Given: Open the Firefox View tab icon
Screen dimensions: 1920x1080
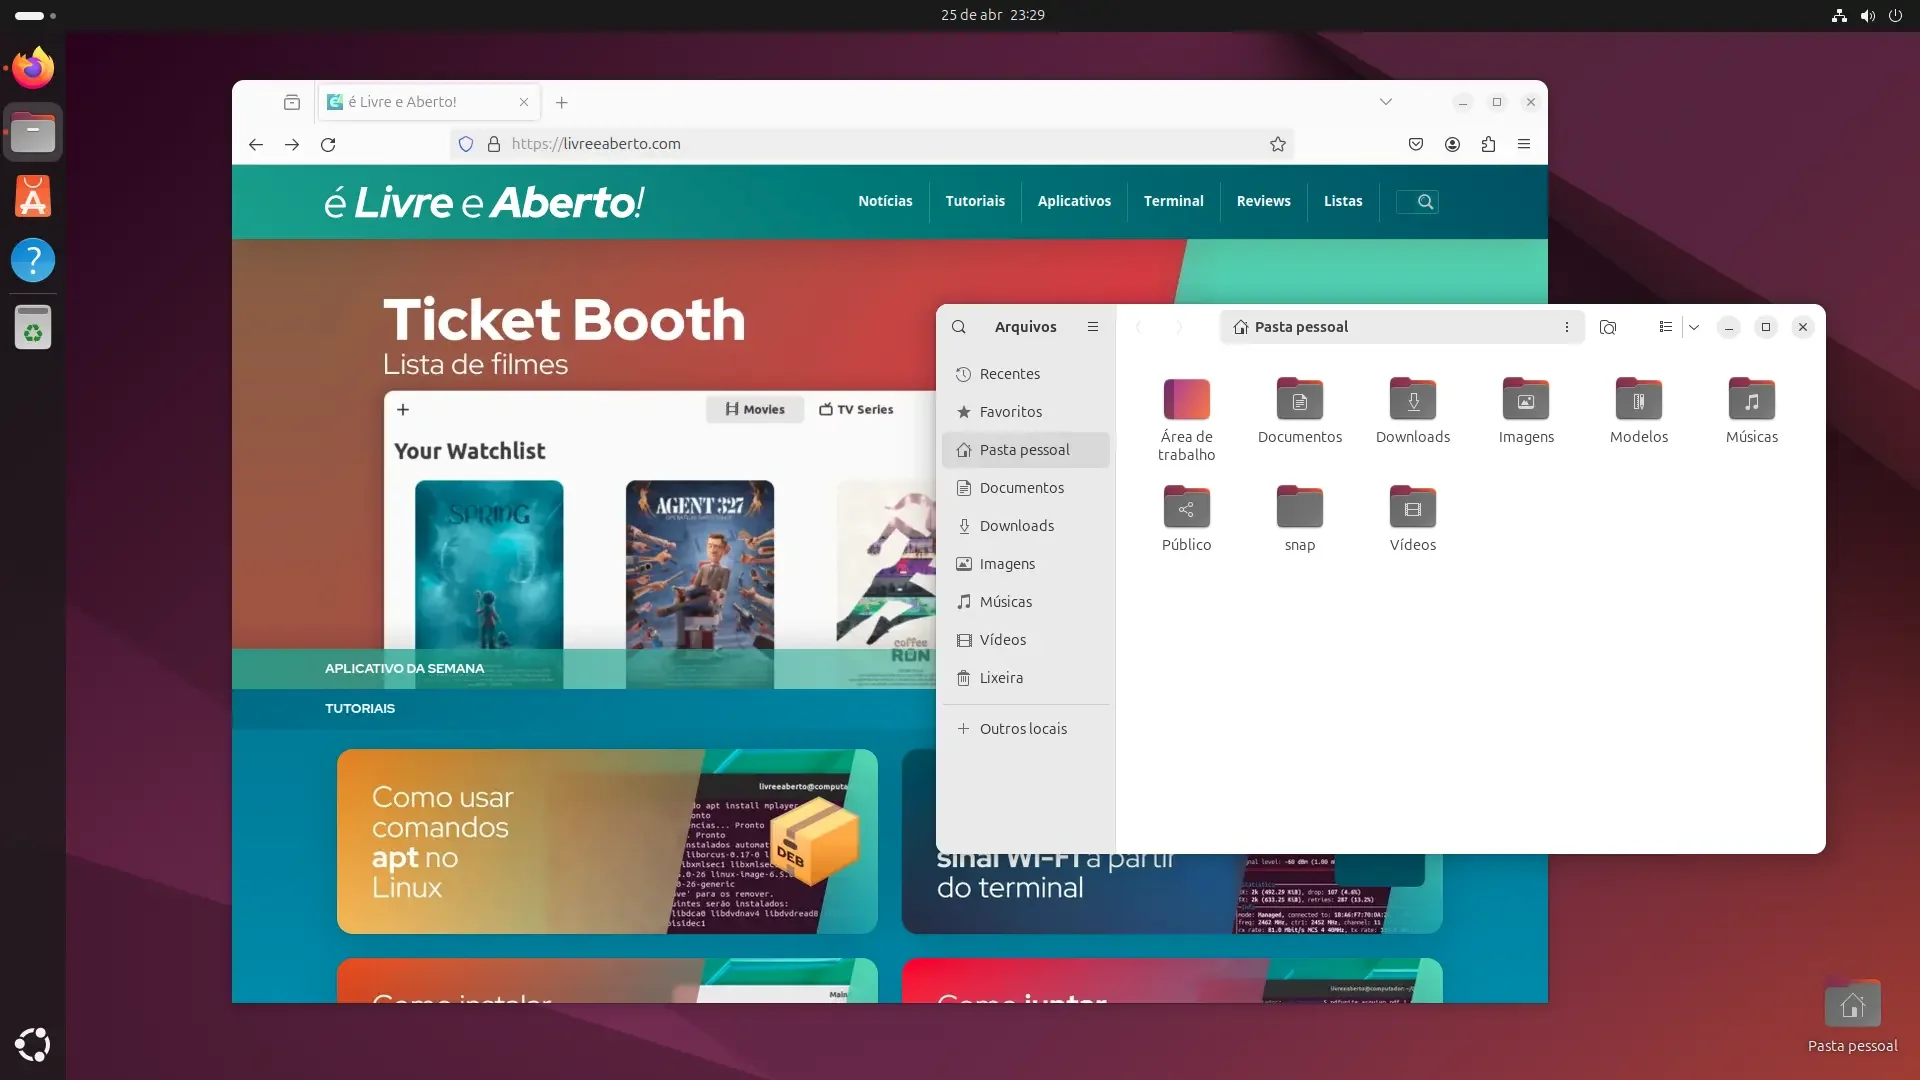Looking at the screenshot, I should pyautogui.click(x=292, y=102).
